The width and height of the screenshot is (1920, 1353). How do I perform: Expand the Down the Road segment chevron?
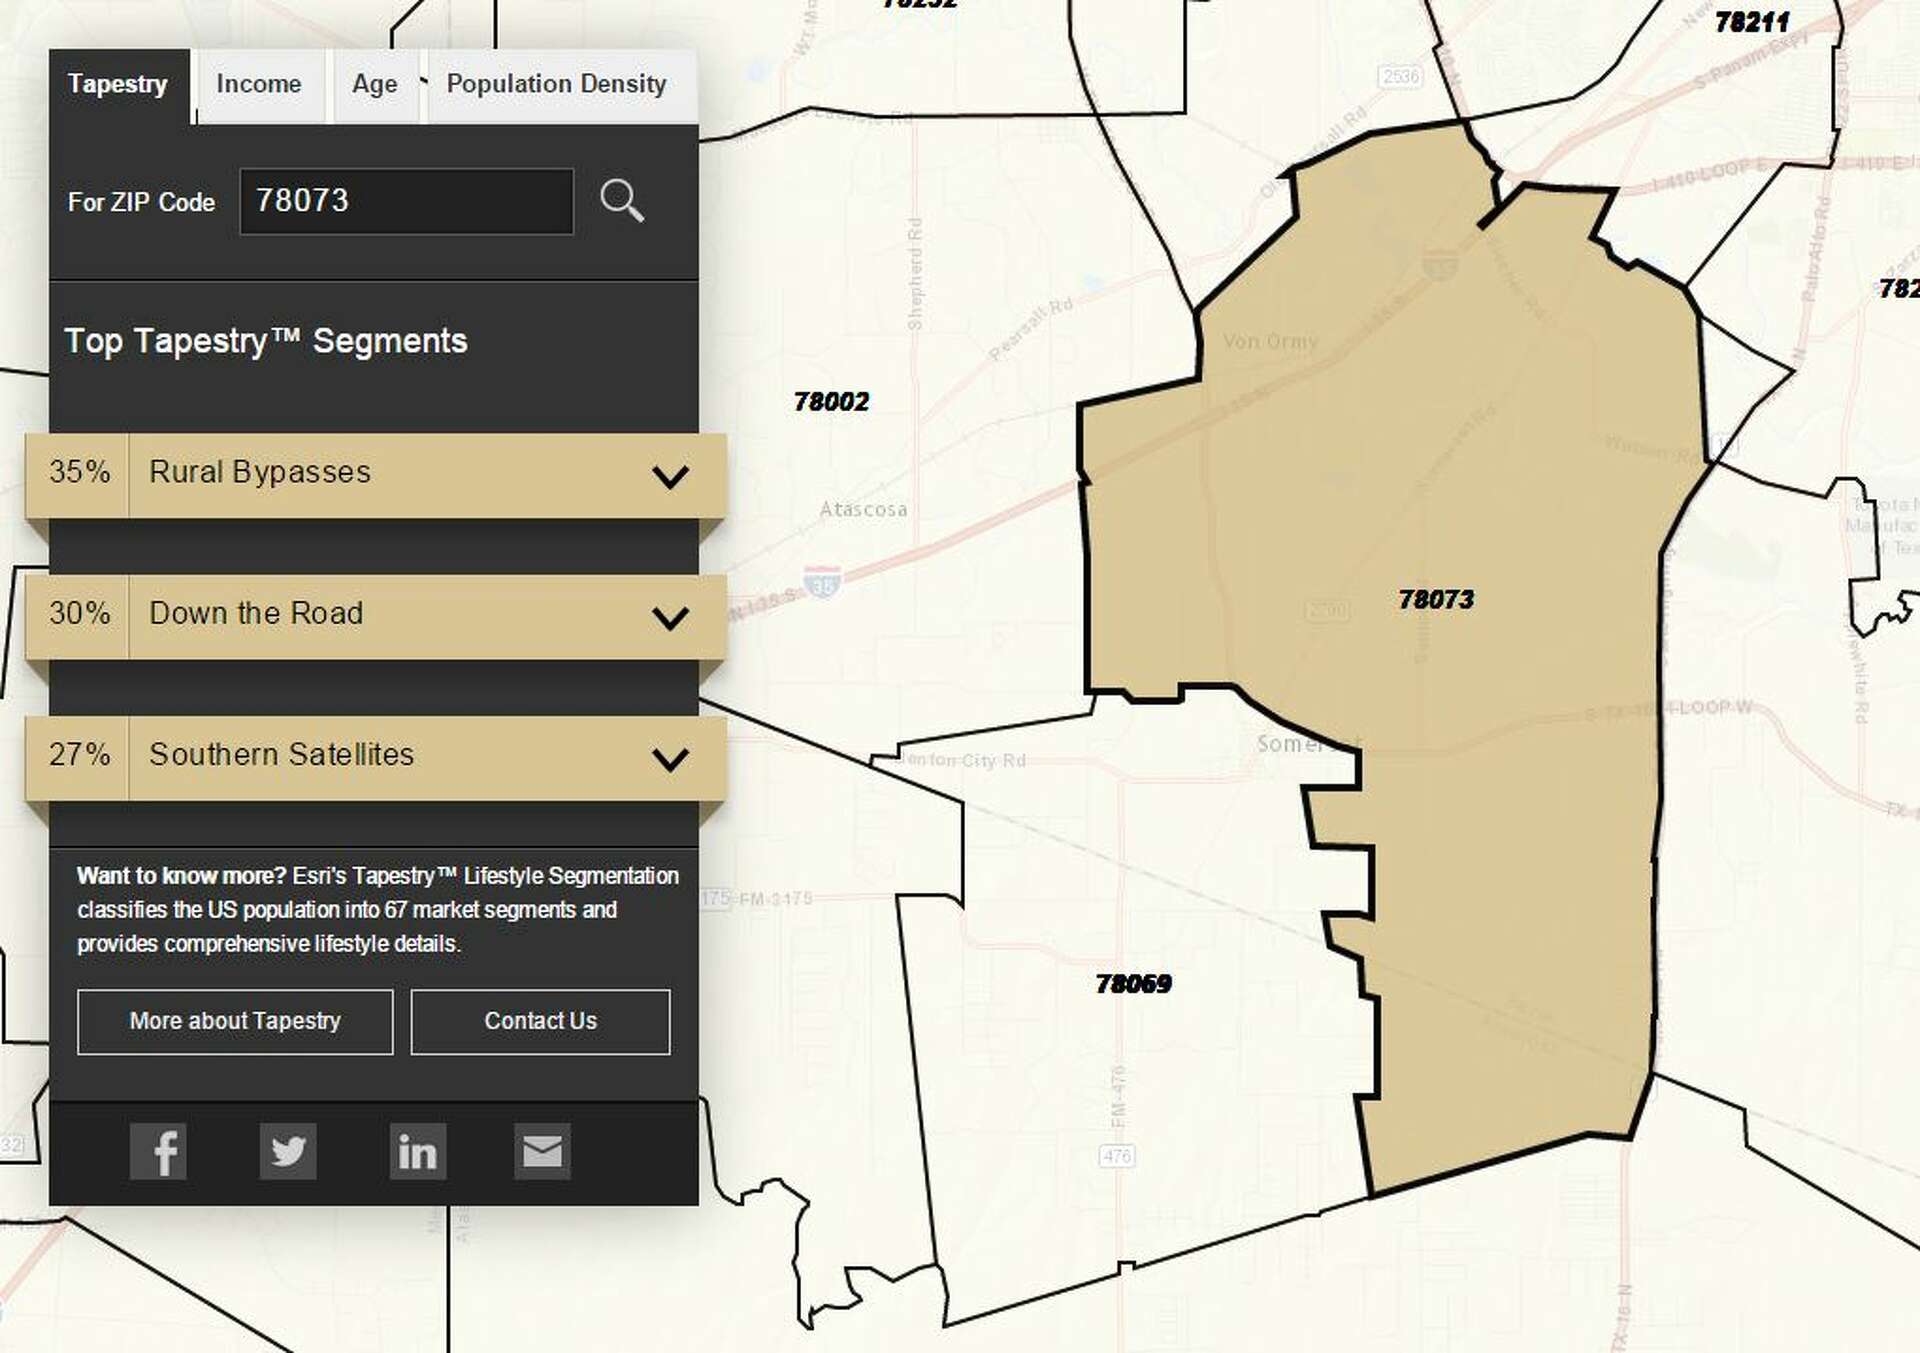(670, 617)
